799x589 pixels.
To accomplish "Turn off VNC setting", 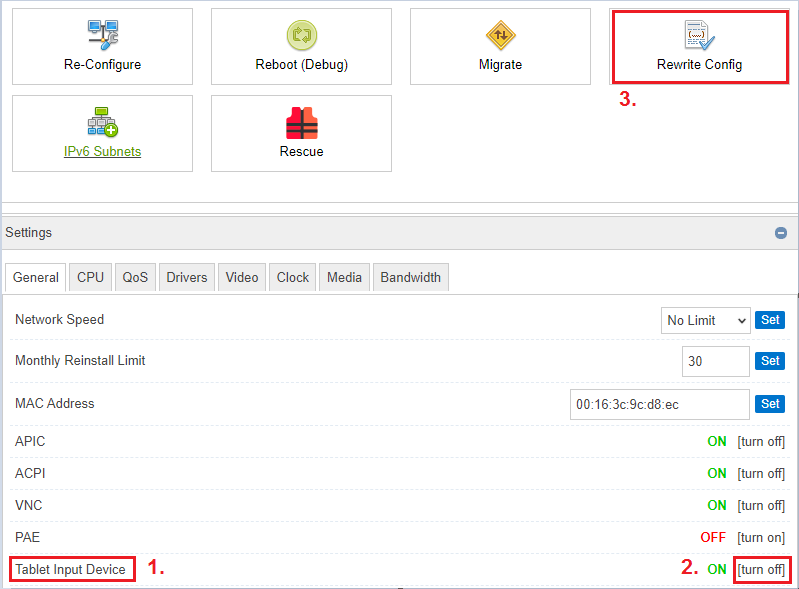I will (x=761, y=505).
